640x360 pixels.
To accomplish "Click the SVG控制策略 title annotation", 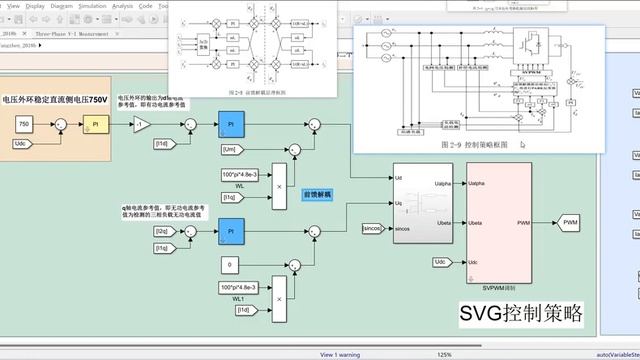I will click(x=521, y=314).
